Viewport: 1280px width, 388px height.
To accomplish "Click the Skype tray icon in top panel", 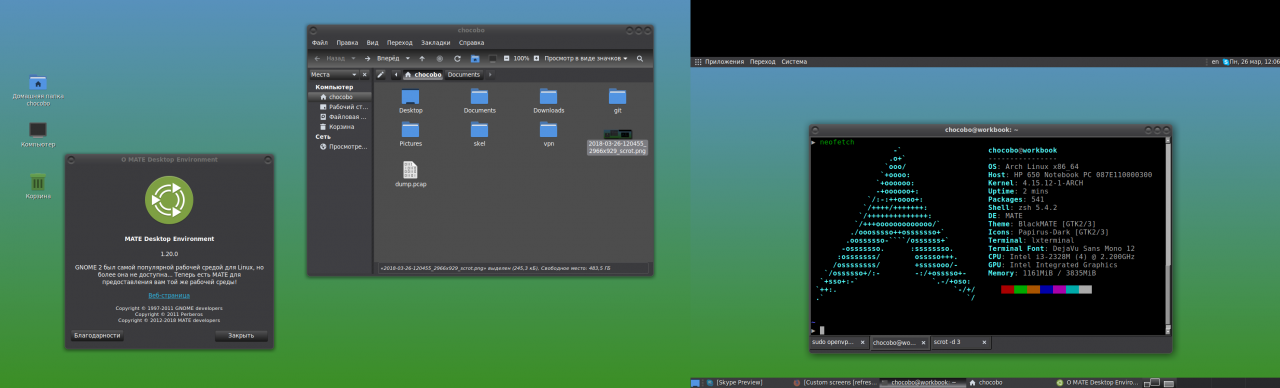I will coord(1227,62).
